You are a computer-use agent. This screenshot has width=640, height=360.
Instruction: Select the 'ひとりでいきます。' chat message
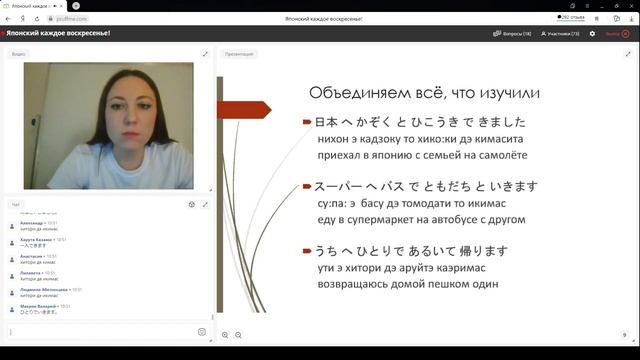pyautogui.click(x=39, y=312)
